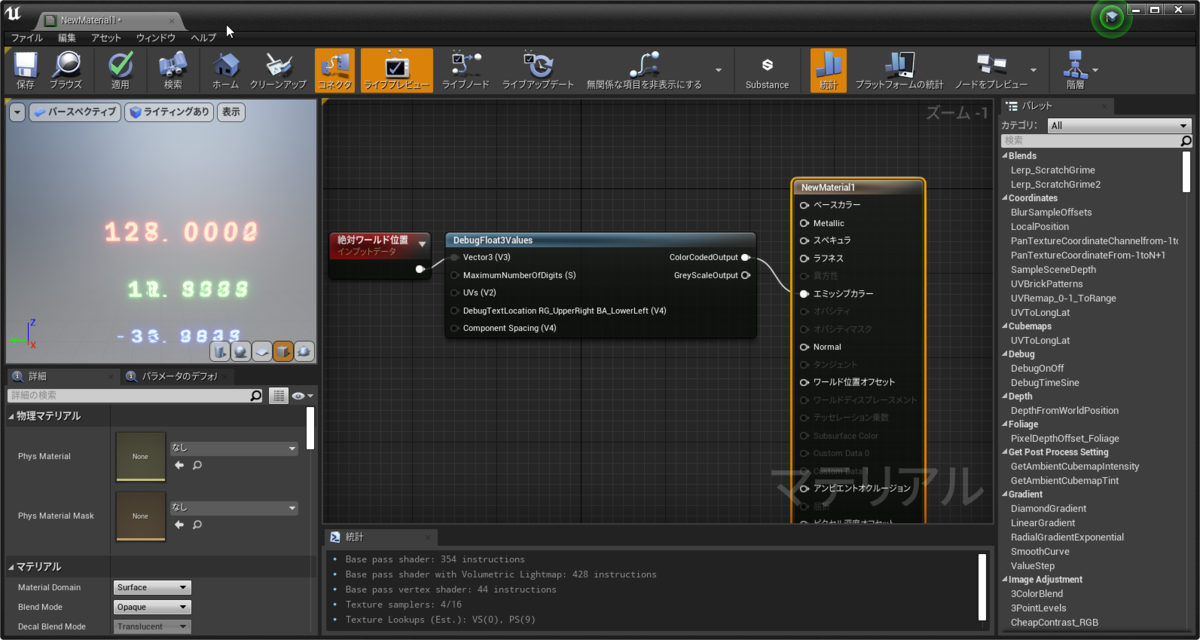Screen dimensions: 1200x640
Task: Open the ウィンドウ menu
Action: [x=156, y=37]
